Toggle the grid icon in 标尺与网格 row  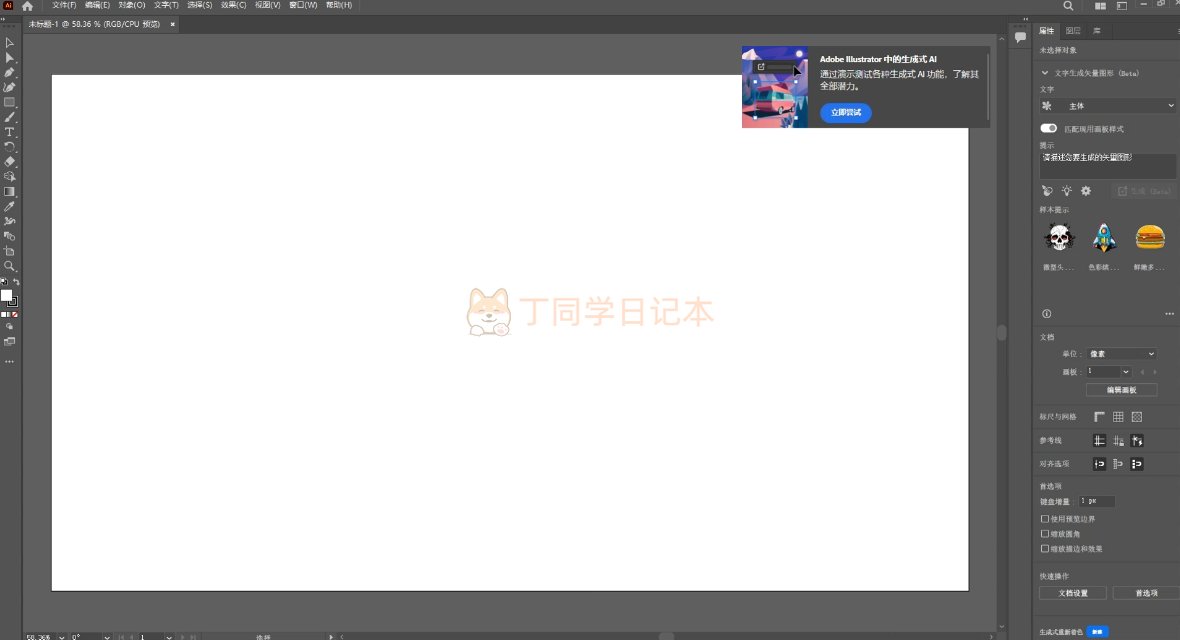point(1118,417)
